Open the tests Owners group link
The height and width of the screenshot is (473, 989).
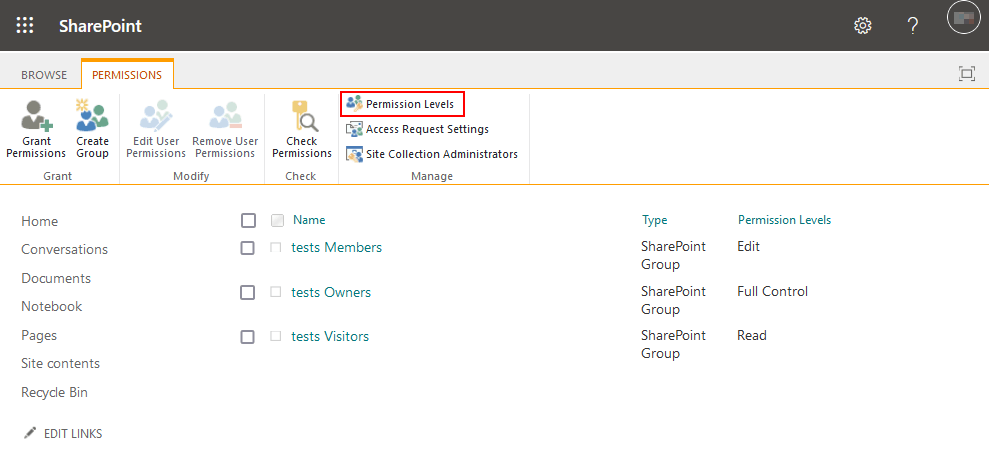[331, 292]
